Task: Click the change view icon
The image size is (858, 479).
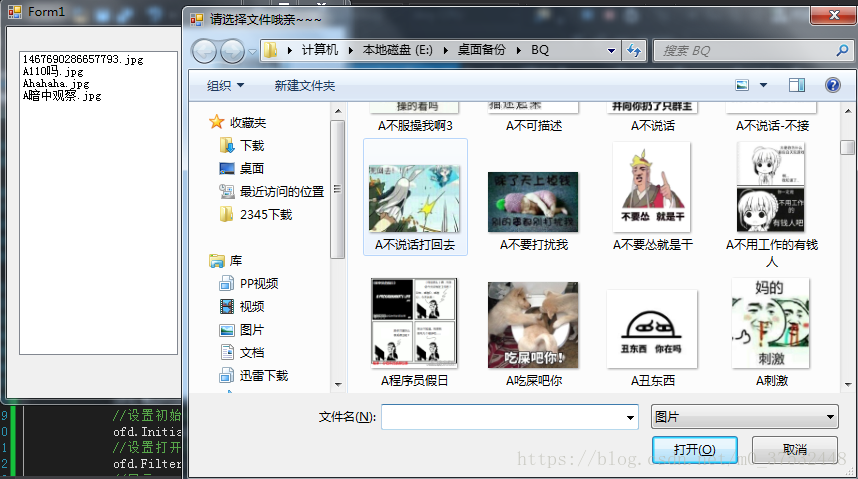Action: pyautogui.click(x=742, y=85)
